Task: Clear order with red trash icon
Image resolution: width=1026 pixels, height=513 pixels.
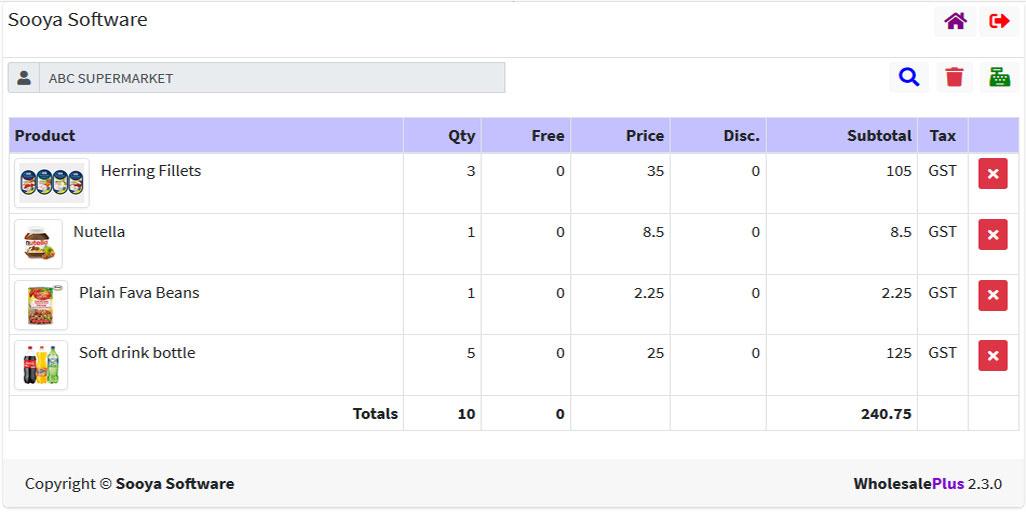Action: tap(954, 77)
